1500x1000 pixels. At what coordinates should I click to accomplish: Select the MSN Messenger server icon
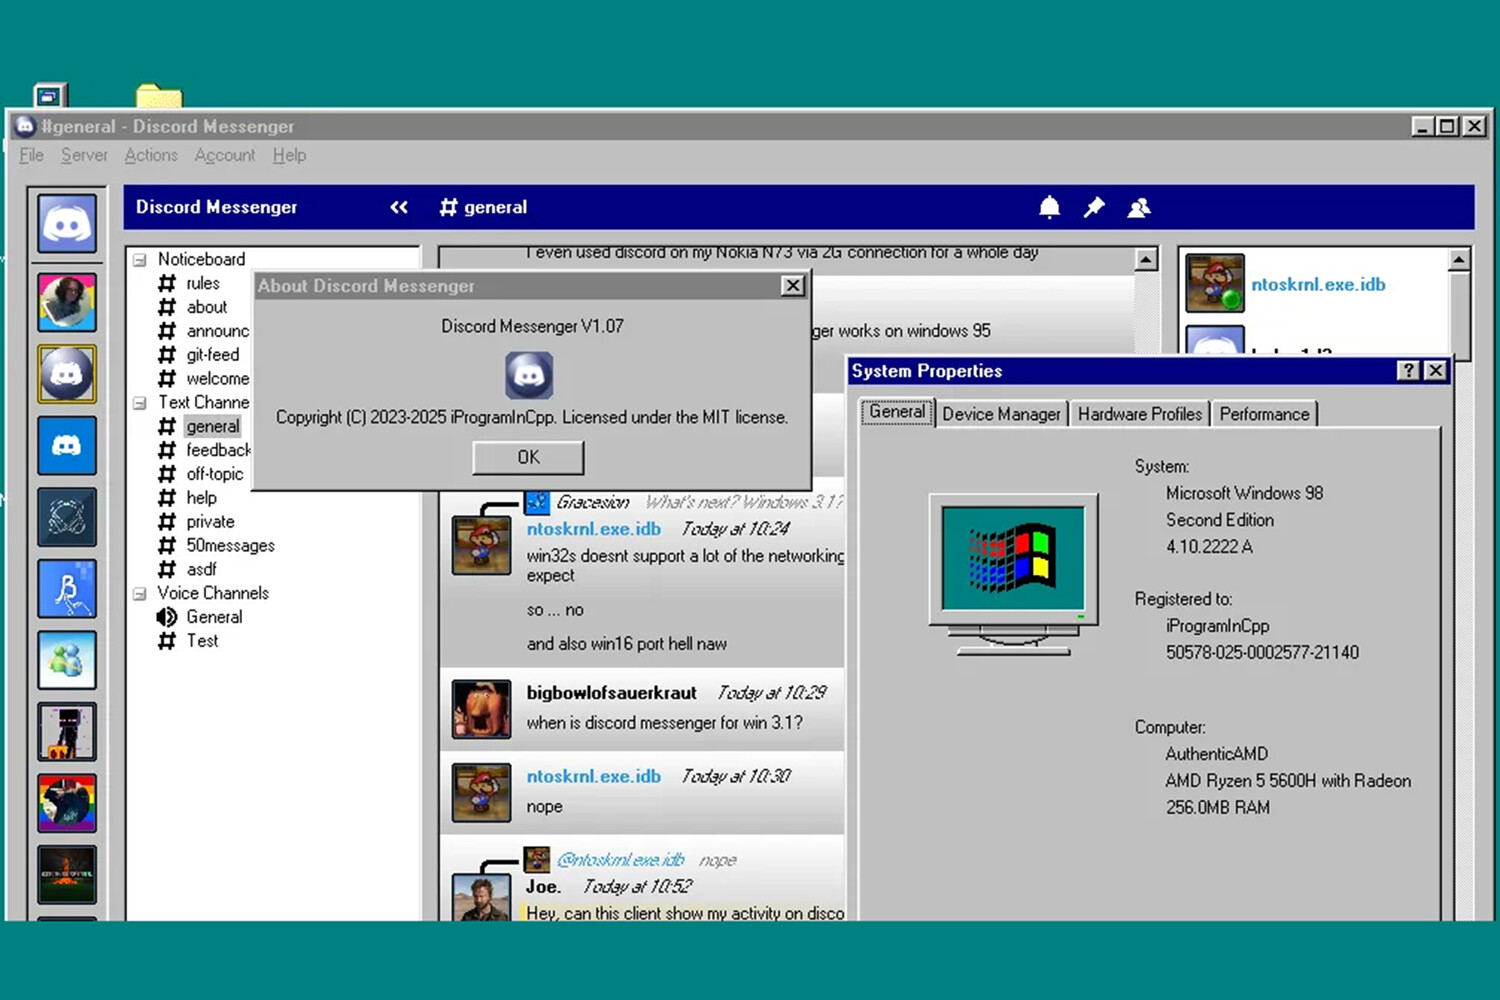pyautogui.click(x=67, y=660)
